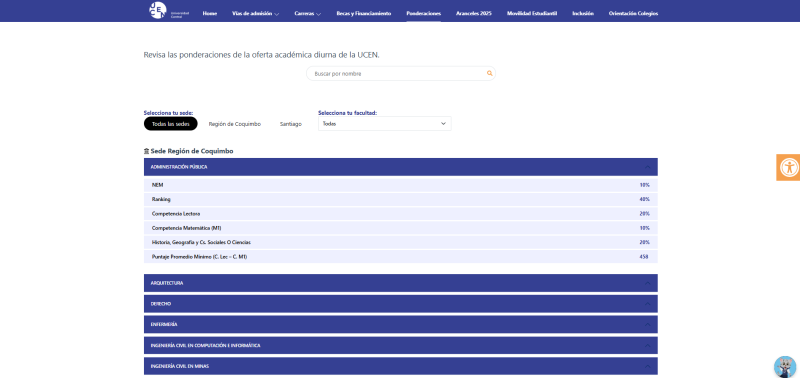Click the Universidad Central logo
800x378 pixels.
(168, 11)
